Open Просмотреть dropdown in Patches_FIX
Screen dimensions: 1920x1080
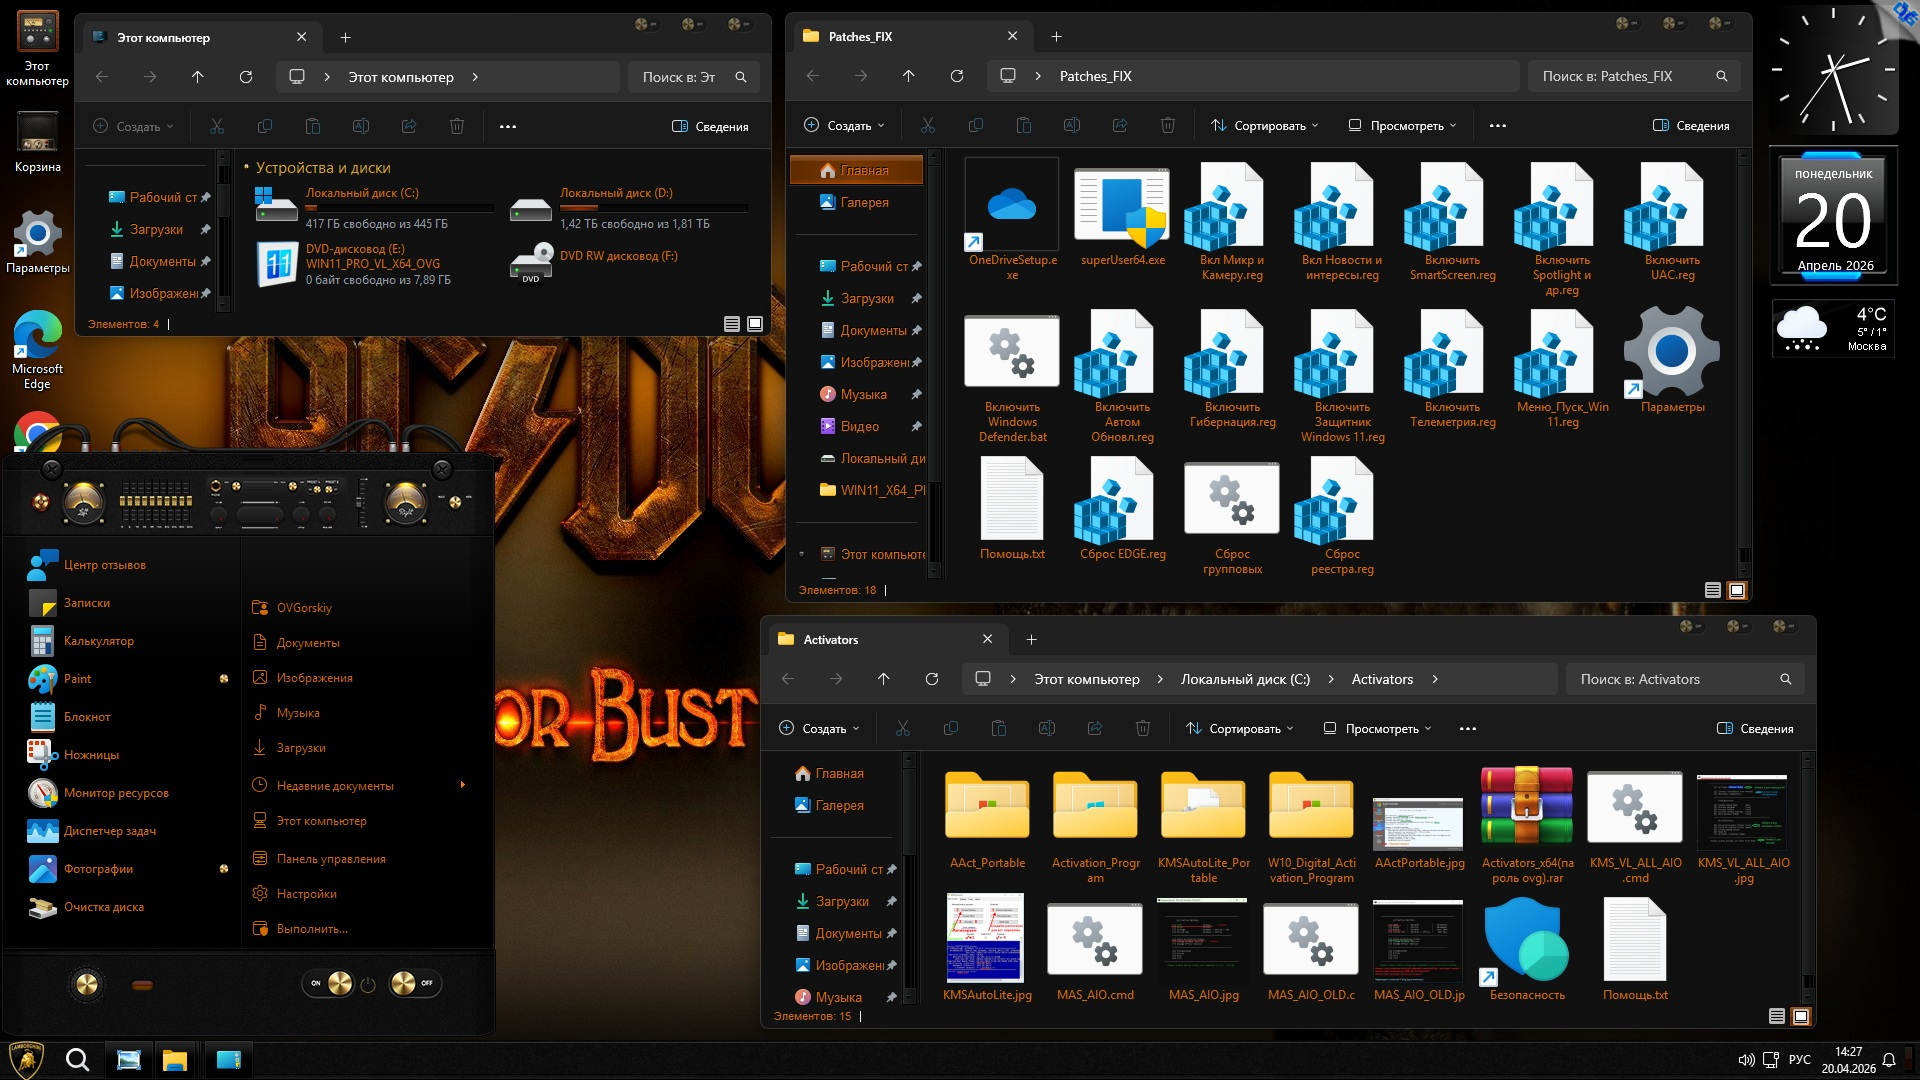(1403, 126)
